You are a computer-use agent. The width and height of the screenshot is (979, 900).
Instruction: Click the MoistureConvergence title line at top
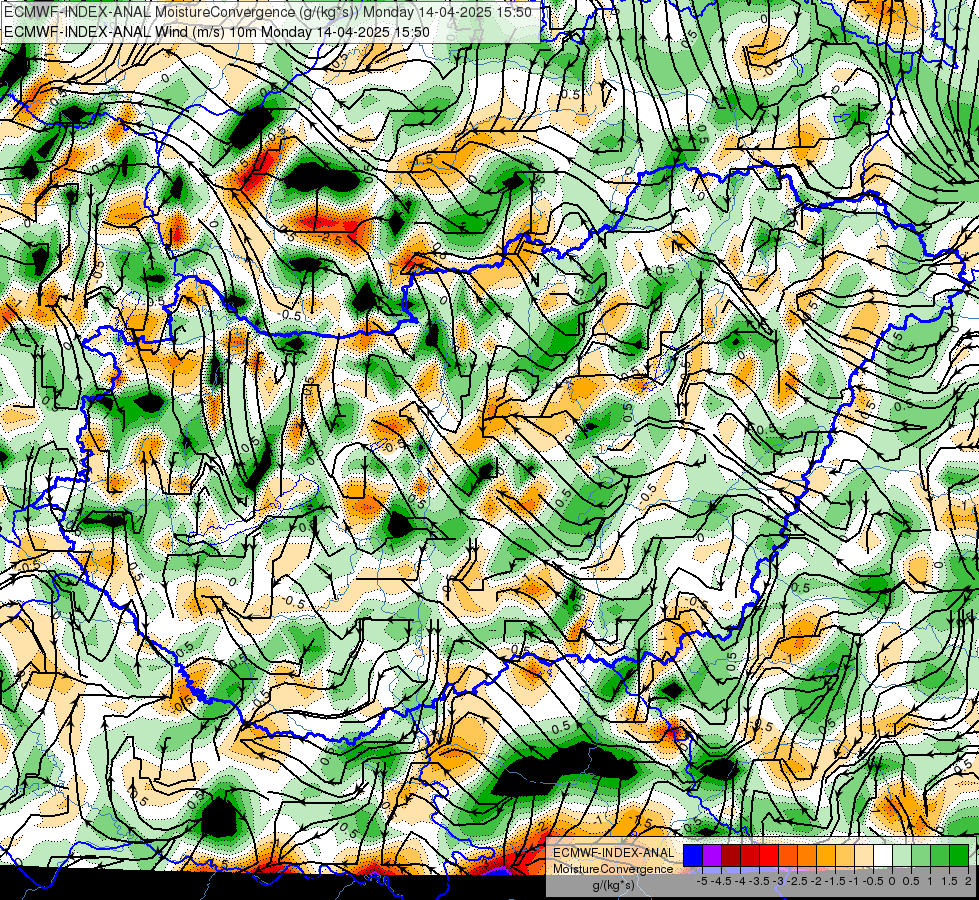click(267, 12)
